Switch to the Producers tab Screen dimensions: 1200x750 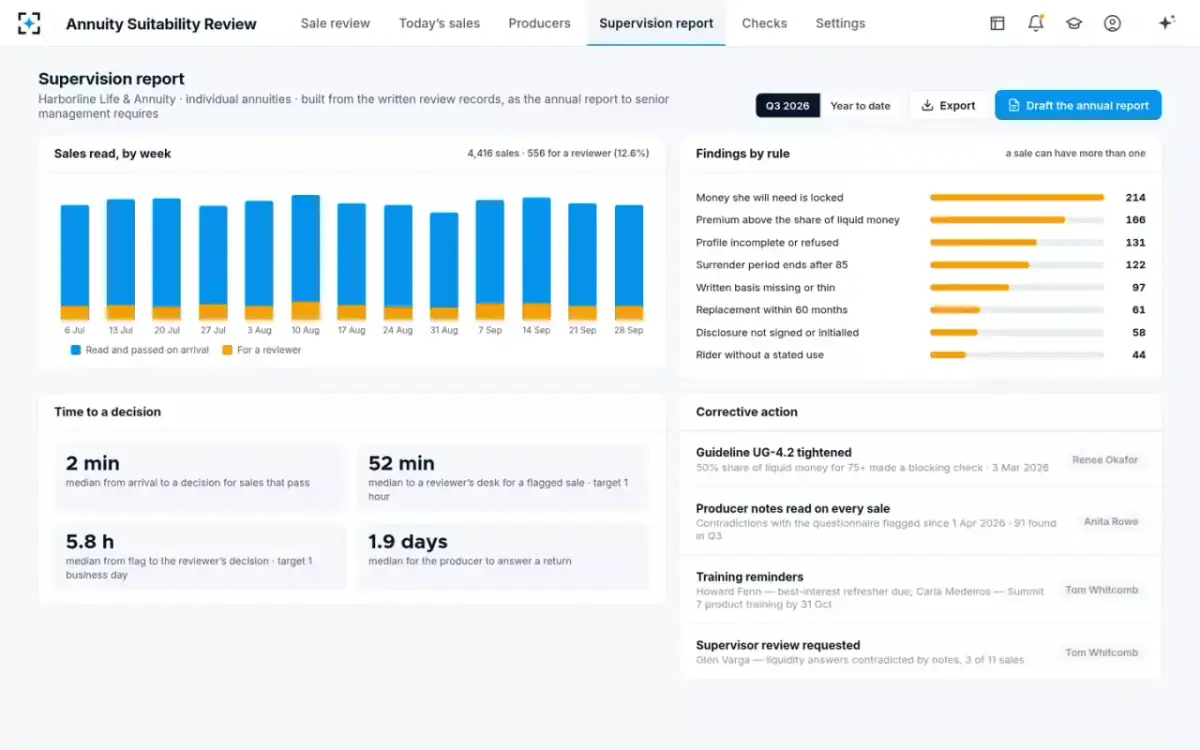(x=539, y=23)
